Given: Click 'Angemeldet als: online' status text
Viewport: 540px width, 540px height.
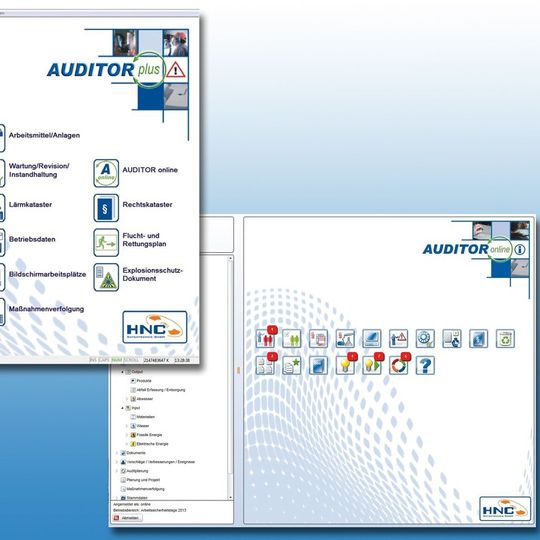Looking at the screenshot, I should 132,505.
